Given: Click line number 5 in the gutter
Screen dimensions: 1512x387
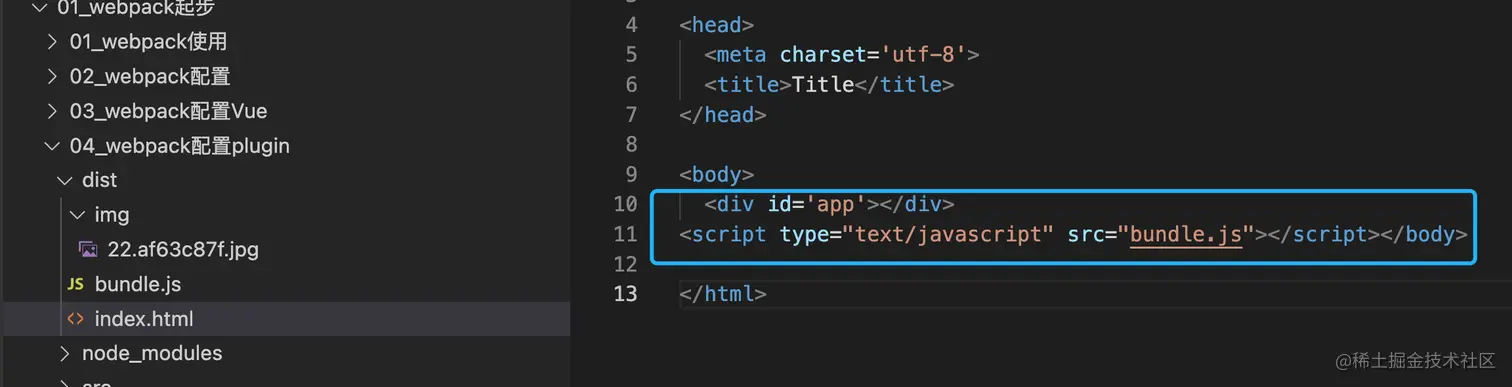Looking at the screenshot, I should (631, 55).
